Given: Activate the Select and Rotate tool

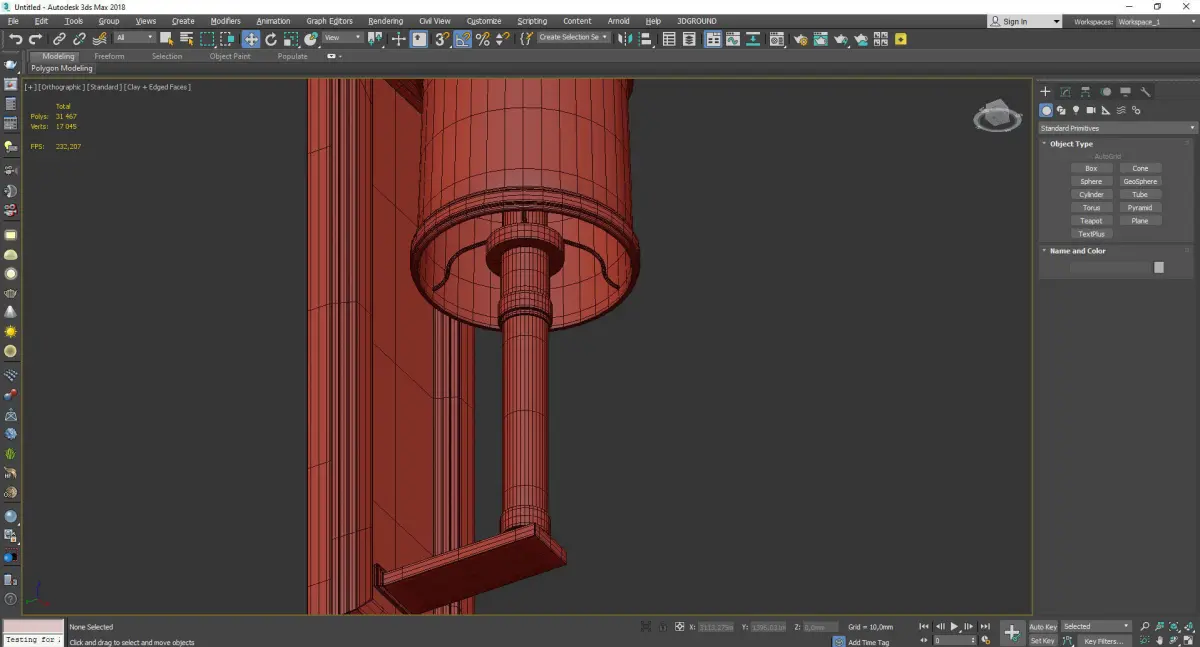Looking at the screenshot, I should click(x=270, y=39).
